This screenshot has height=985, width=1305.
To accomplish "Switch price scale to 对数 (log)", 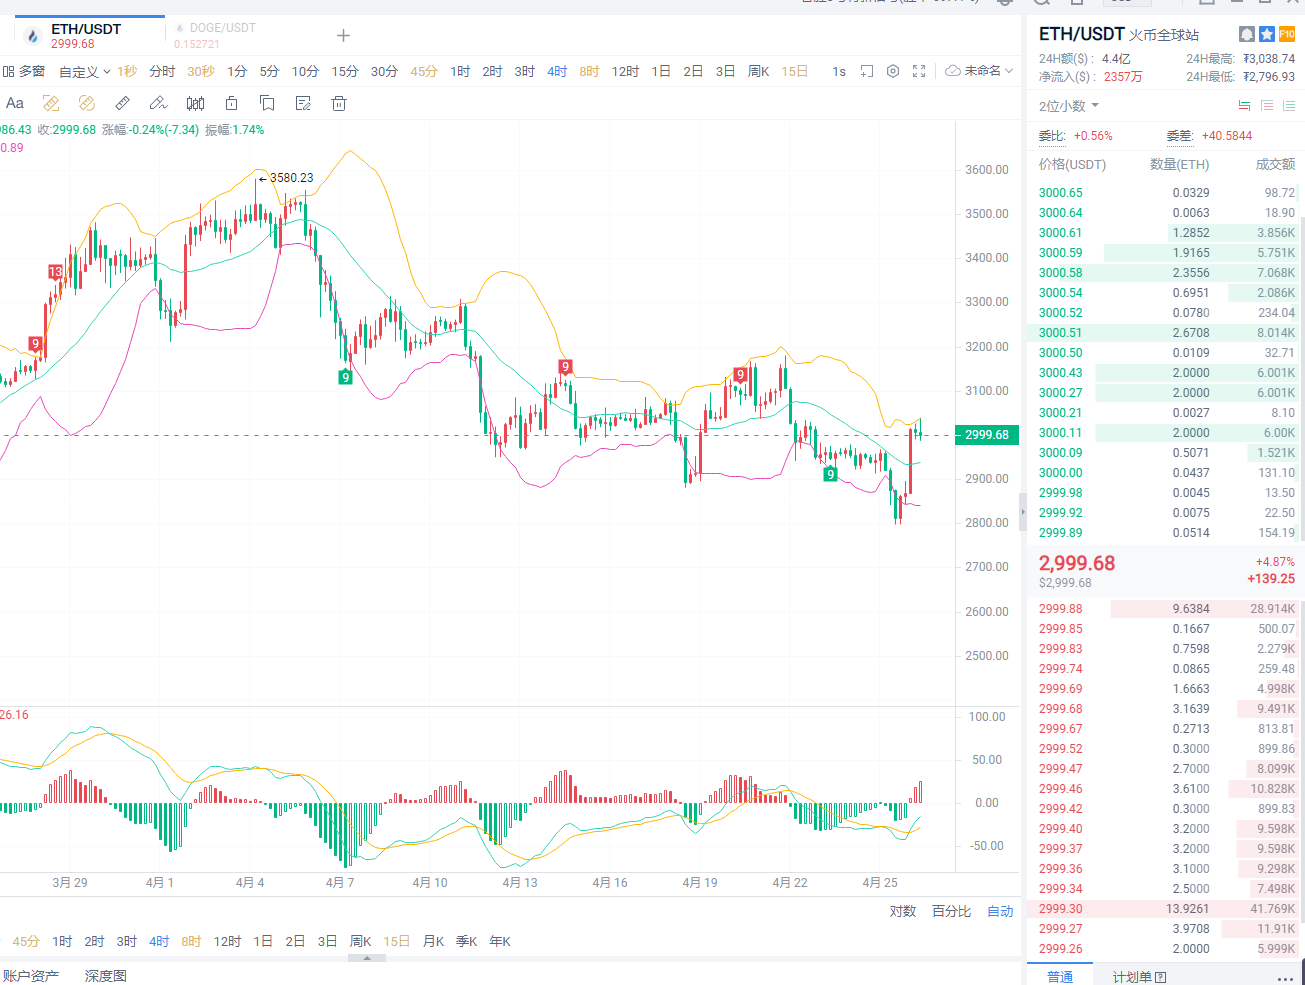I will (x=903, y=911).
